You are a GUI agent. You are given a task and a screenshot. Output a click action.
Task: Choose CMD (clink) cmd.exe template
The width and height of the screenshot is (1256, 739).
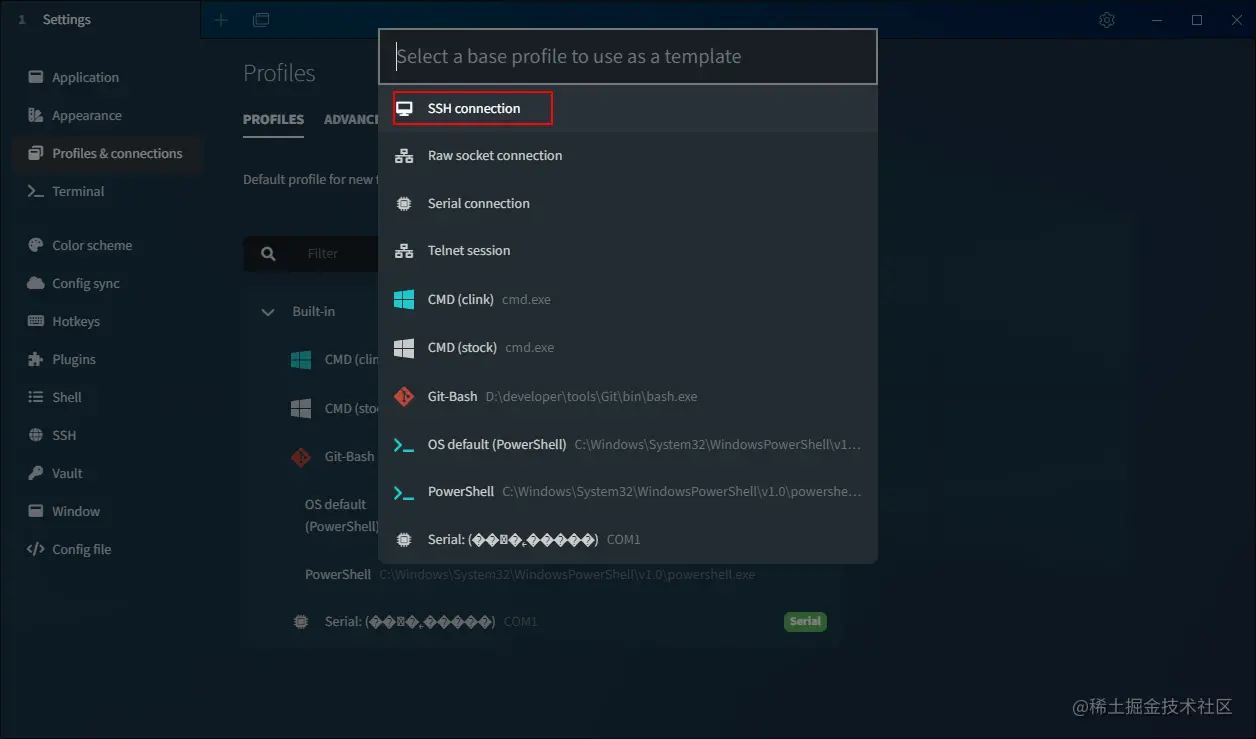tap(628, 299)
